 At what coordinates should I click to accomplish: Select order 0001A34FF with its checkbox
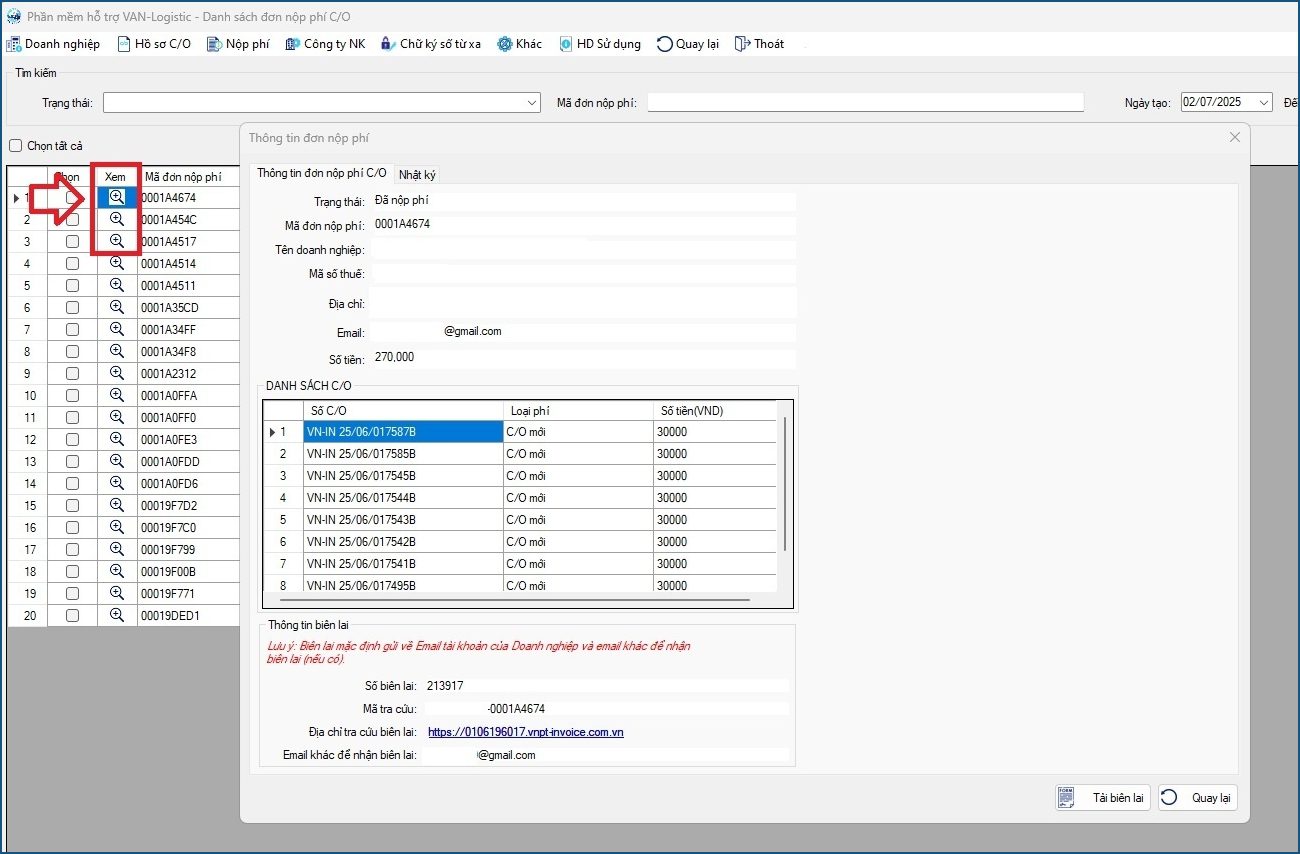tap(72, 330)
